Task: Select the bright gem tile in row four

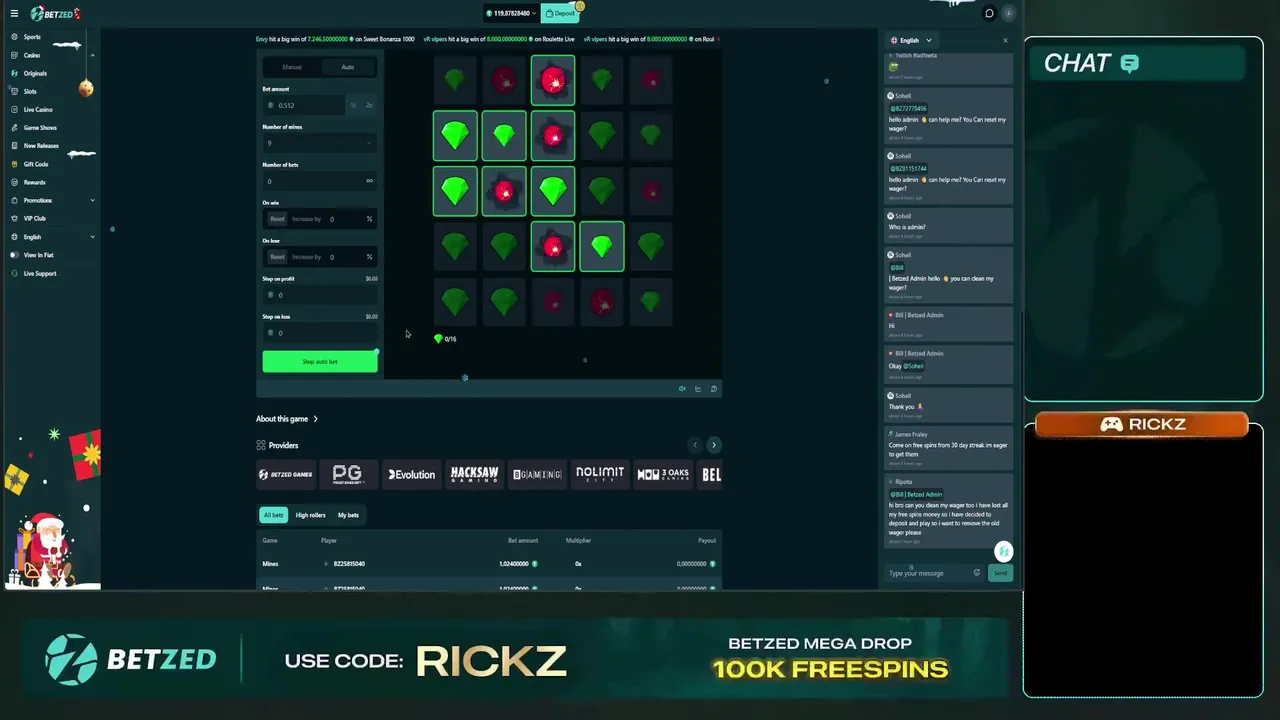Action: click(601, 246)
